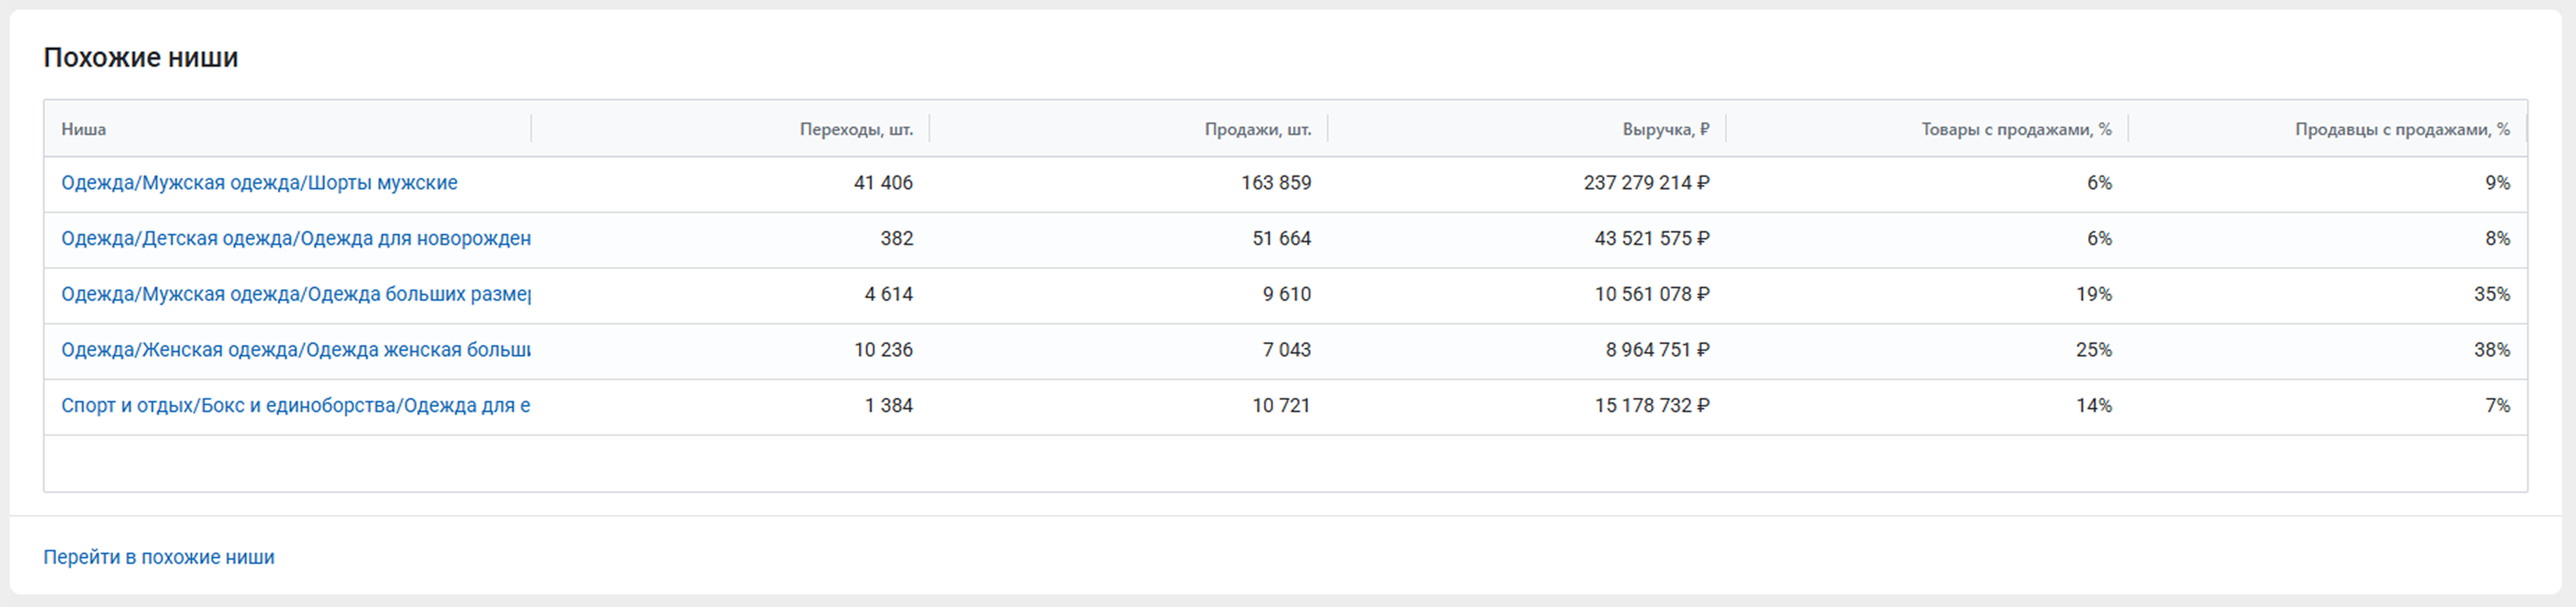Select the 10 561 078 ₽ revenue cell
This screenshot has width=2576, height=607.
1652,294
